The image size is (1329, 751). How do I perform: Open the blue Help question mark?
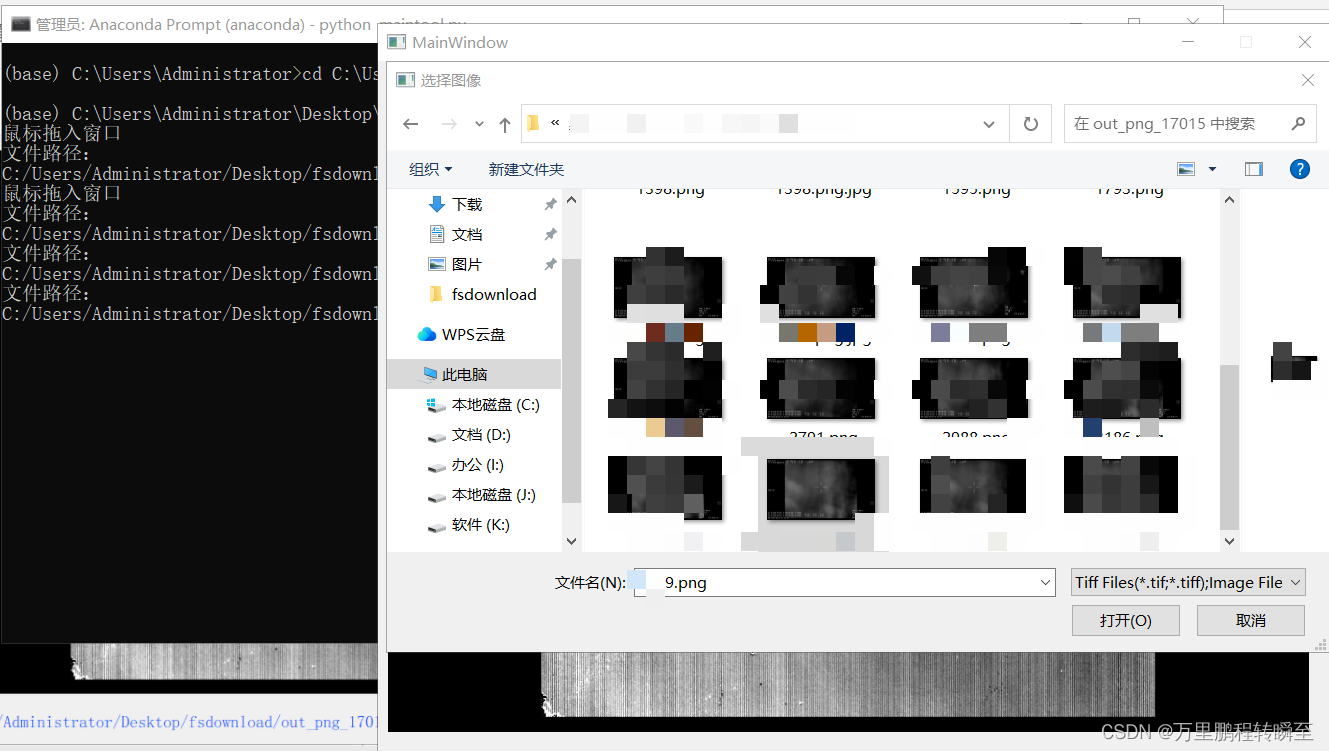1299,168
